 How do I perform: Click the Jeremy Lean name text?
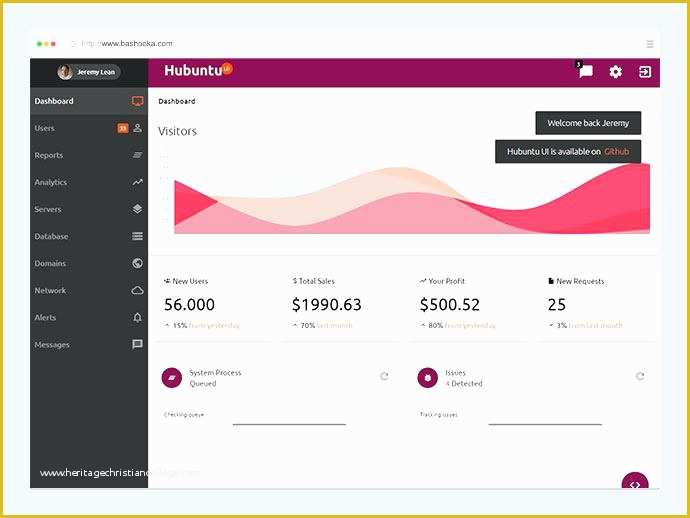(95, 72)
